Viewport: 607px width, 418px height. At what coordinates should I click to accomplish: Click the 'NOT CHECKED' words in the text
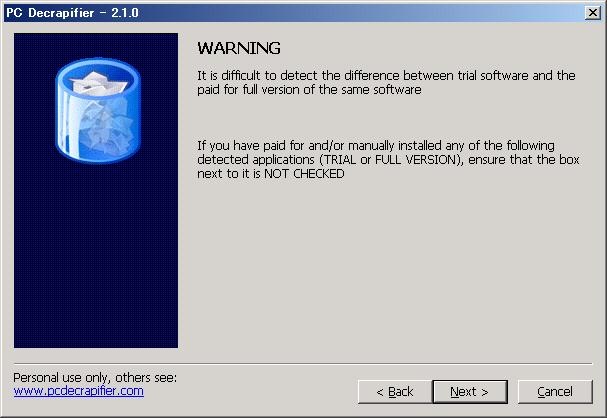304,174
